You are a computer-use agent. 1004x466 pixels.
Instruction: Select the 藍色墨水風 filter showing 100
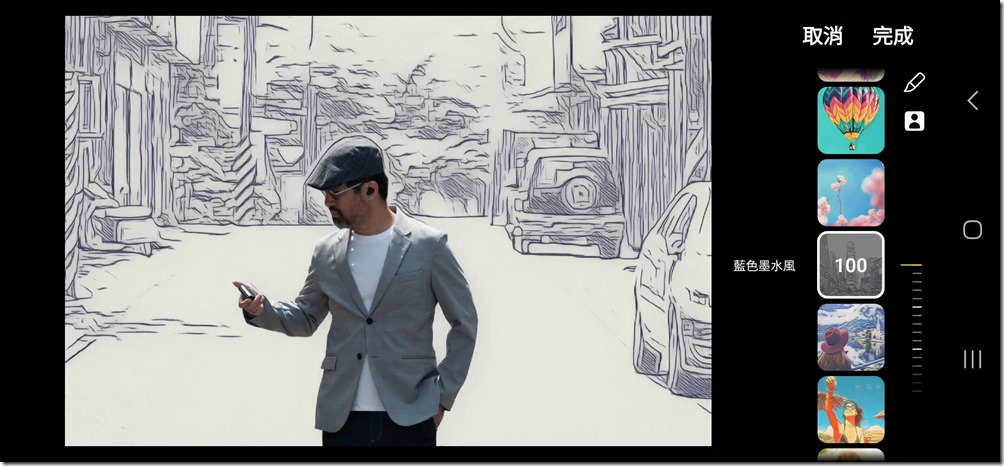tap(851, 265)
